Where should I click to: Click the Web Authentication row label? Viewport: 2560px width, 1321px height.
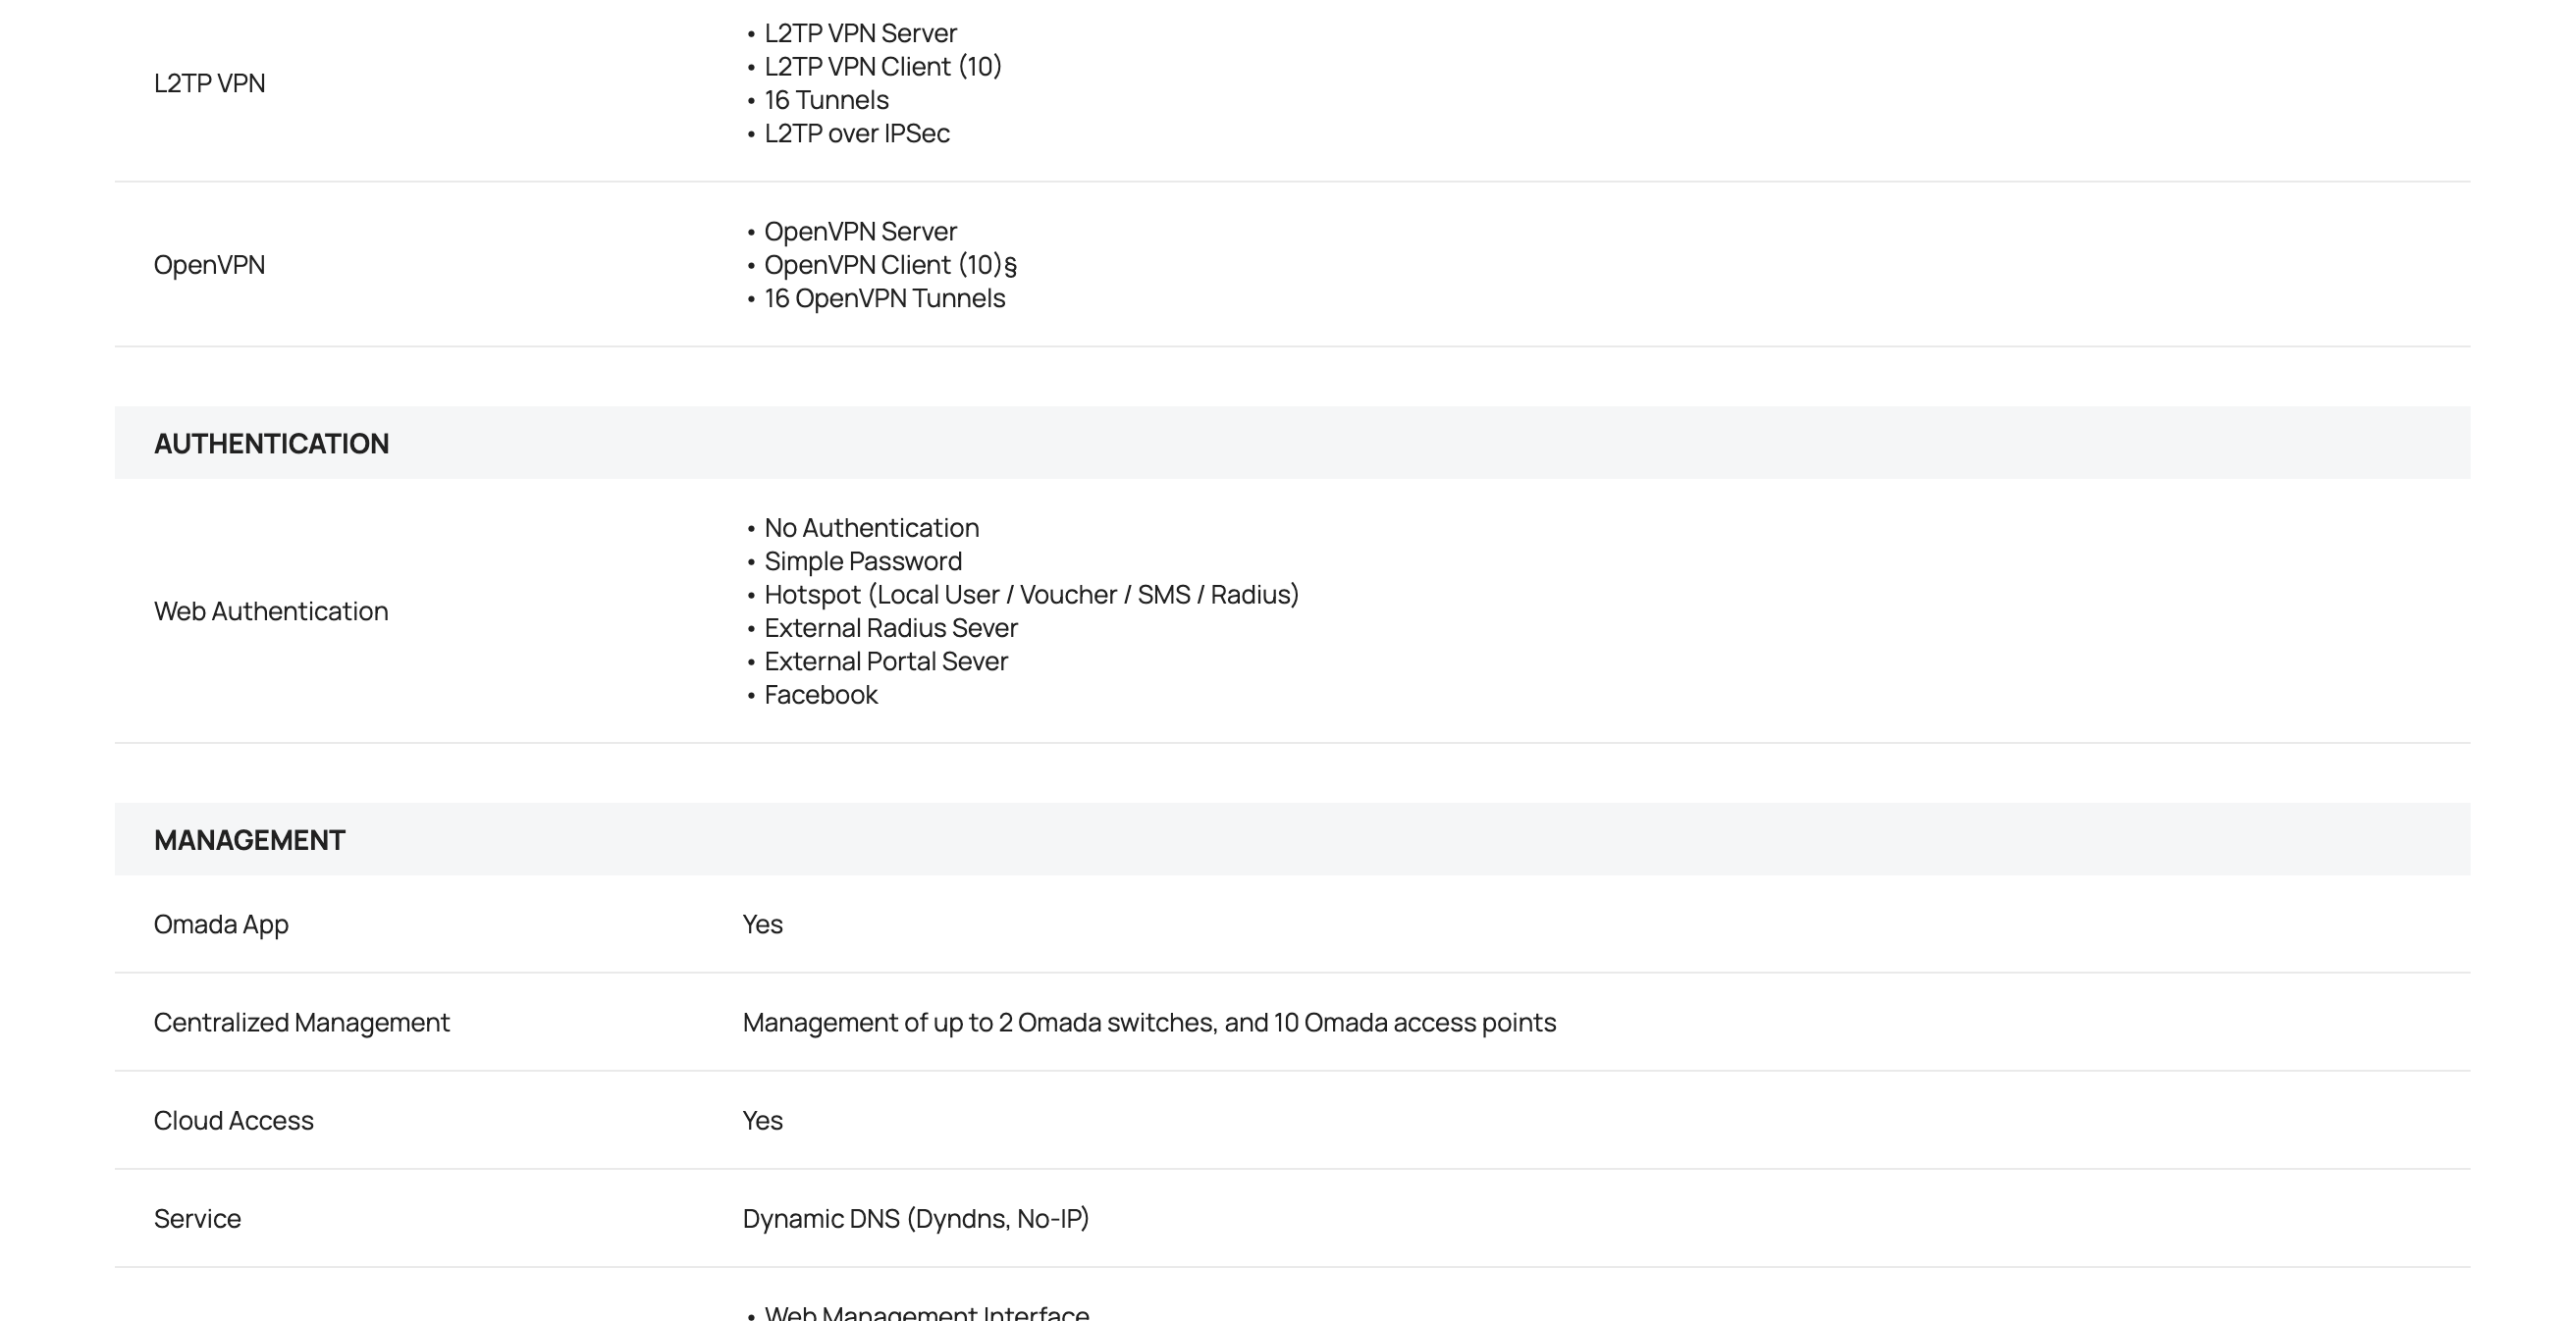pos(271,611)
